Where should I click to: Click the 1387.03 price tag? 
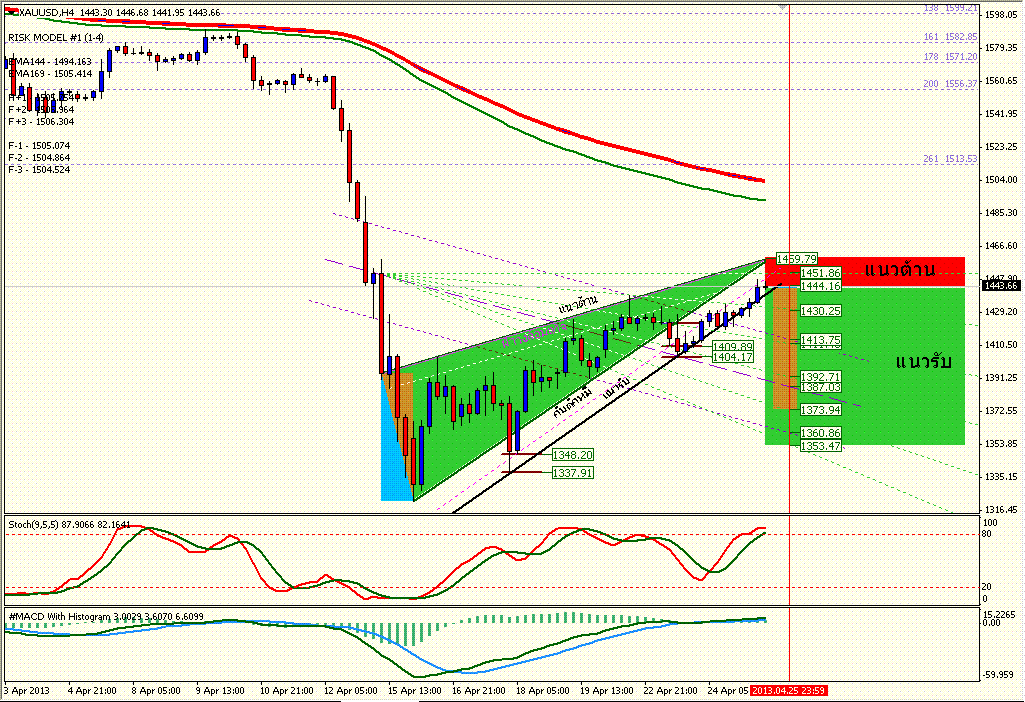tap(820, 387)
